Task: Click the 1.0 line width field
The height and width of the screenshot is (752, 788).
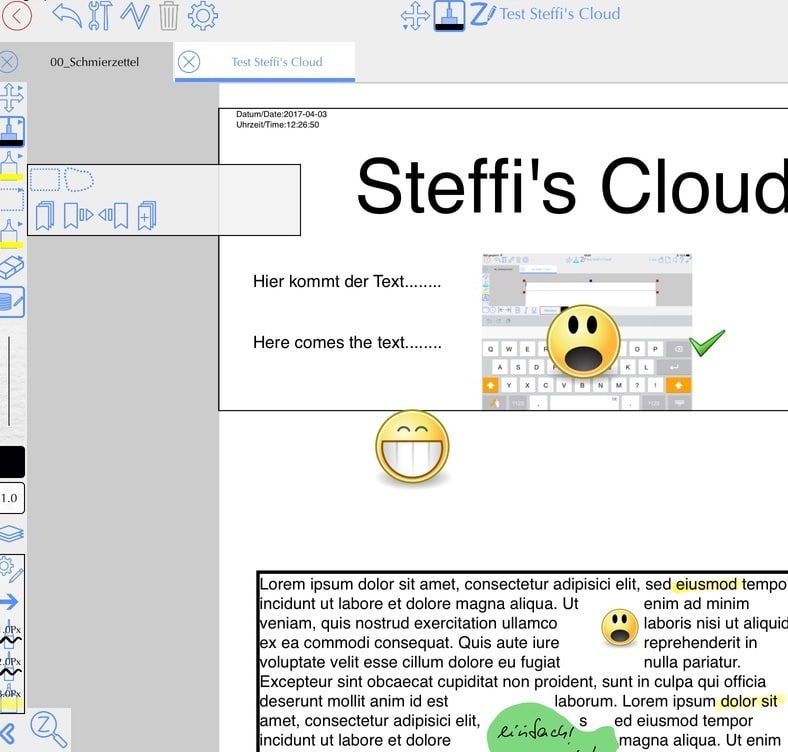Action: point(11,498)
